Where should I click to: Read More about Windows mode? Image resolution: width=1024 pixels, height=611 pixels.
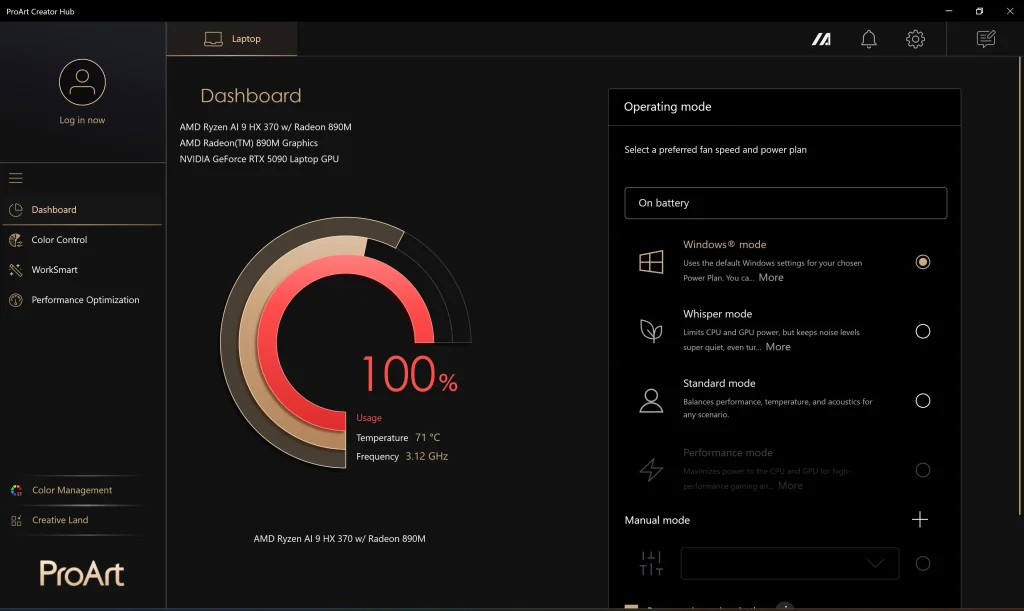771,278
